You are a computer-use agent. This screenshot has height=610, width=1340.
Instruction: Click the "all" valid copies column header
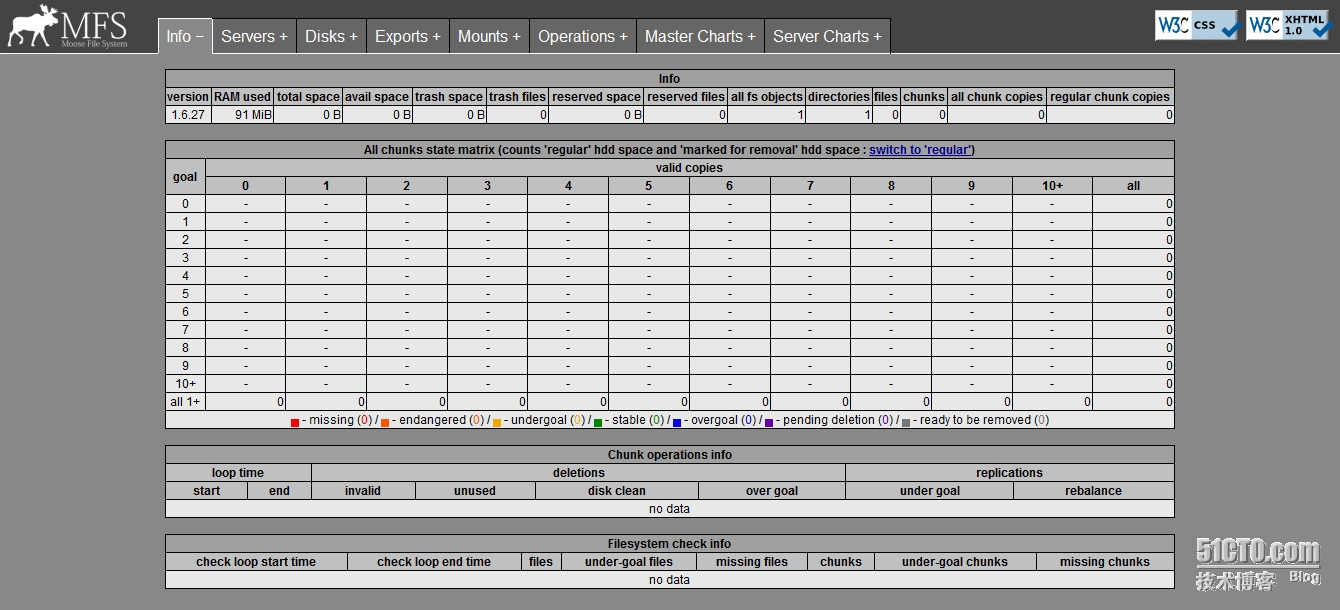[1133, 186]
